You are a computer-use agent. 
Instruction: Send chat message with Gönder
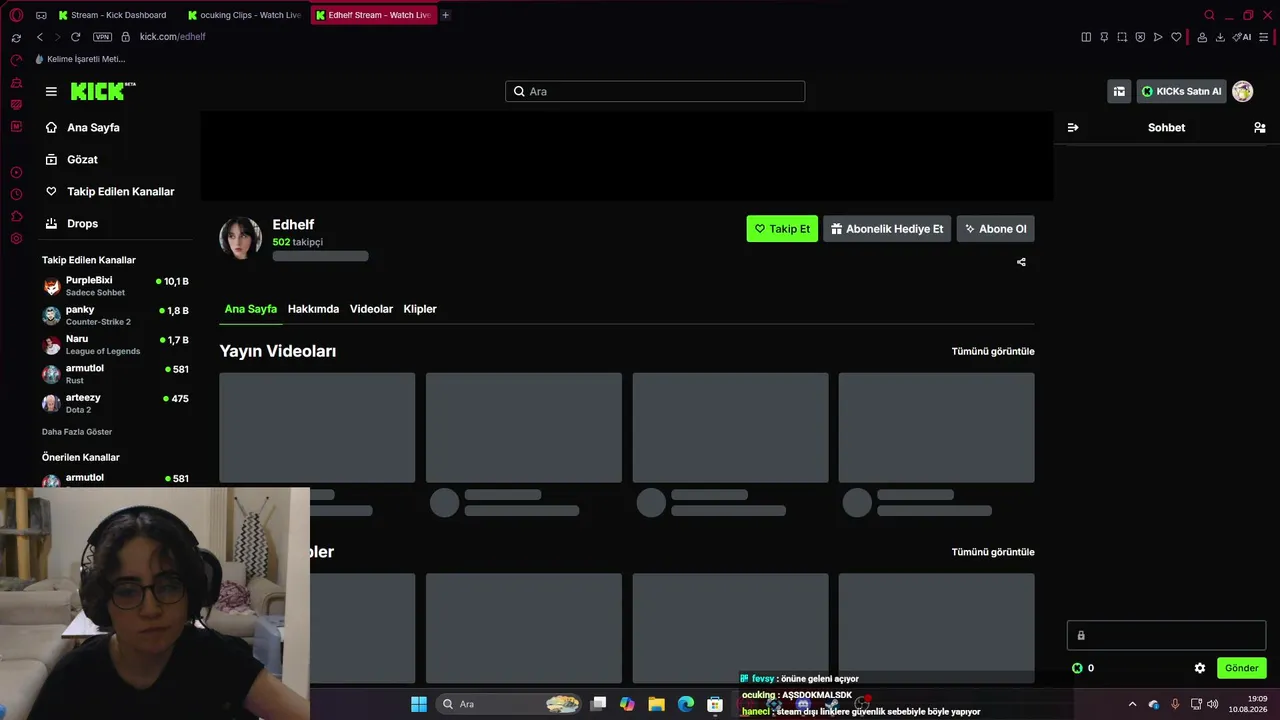(1241, 668)
